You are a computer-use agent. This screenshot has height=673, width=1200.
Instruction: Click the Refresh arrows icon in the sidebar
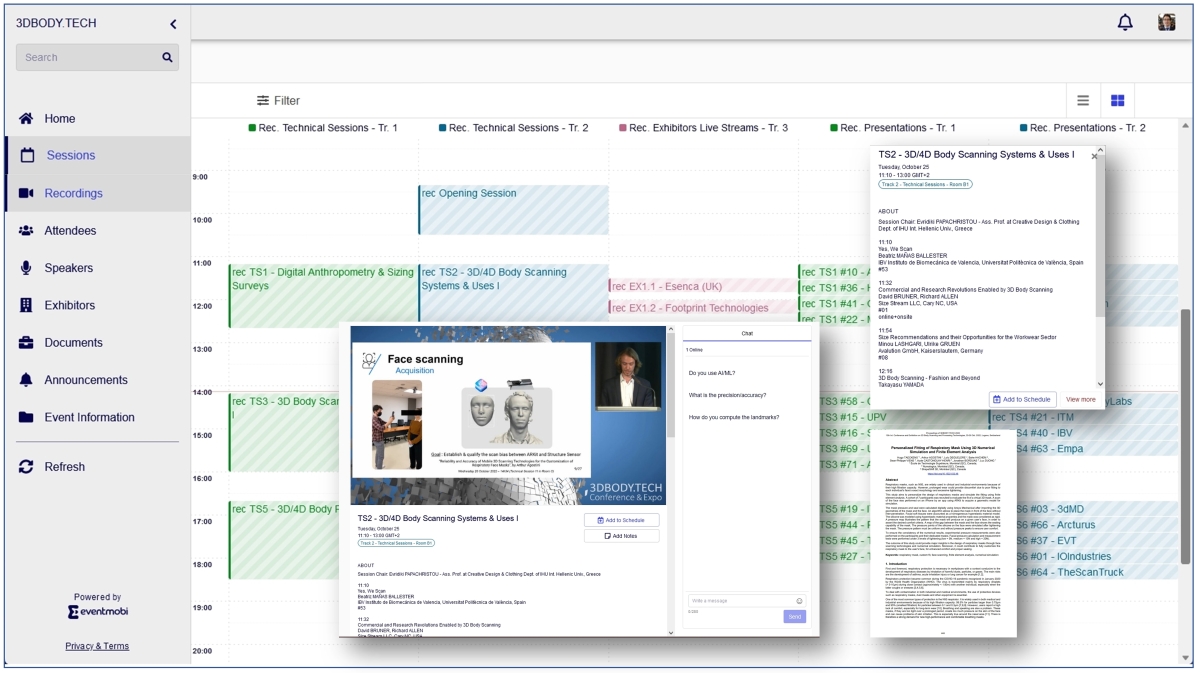pyautogui.click(x=26, y=467)
